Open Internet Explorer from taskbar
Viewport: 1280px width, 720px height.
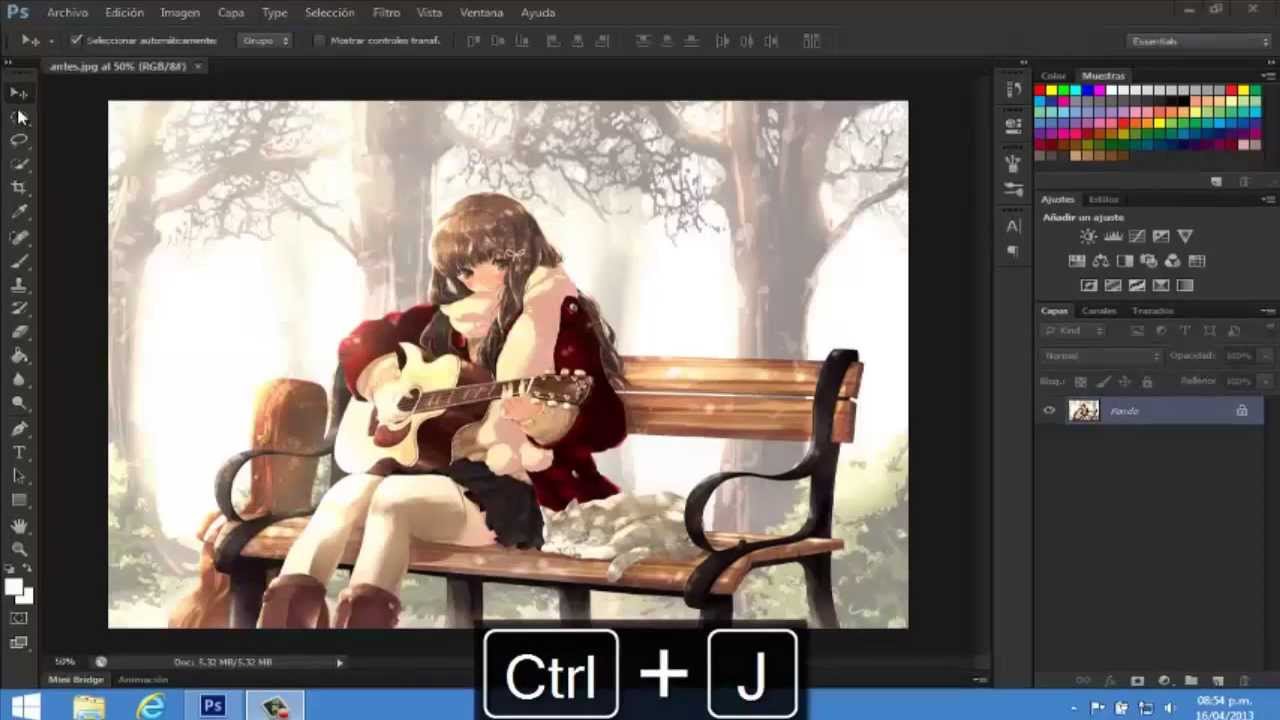(x=151, y=706)
